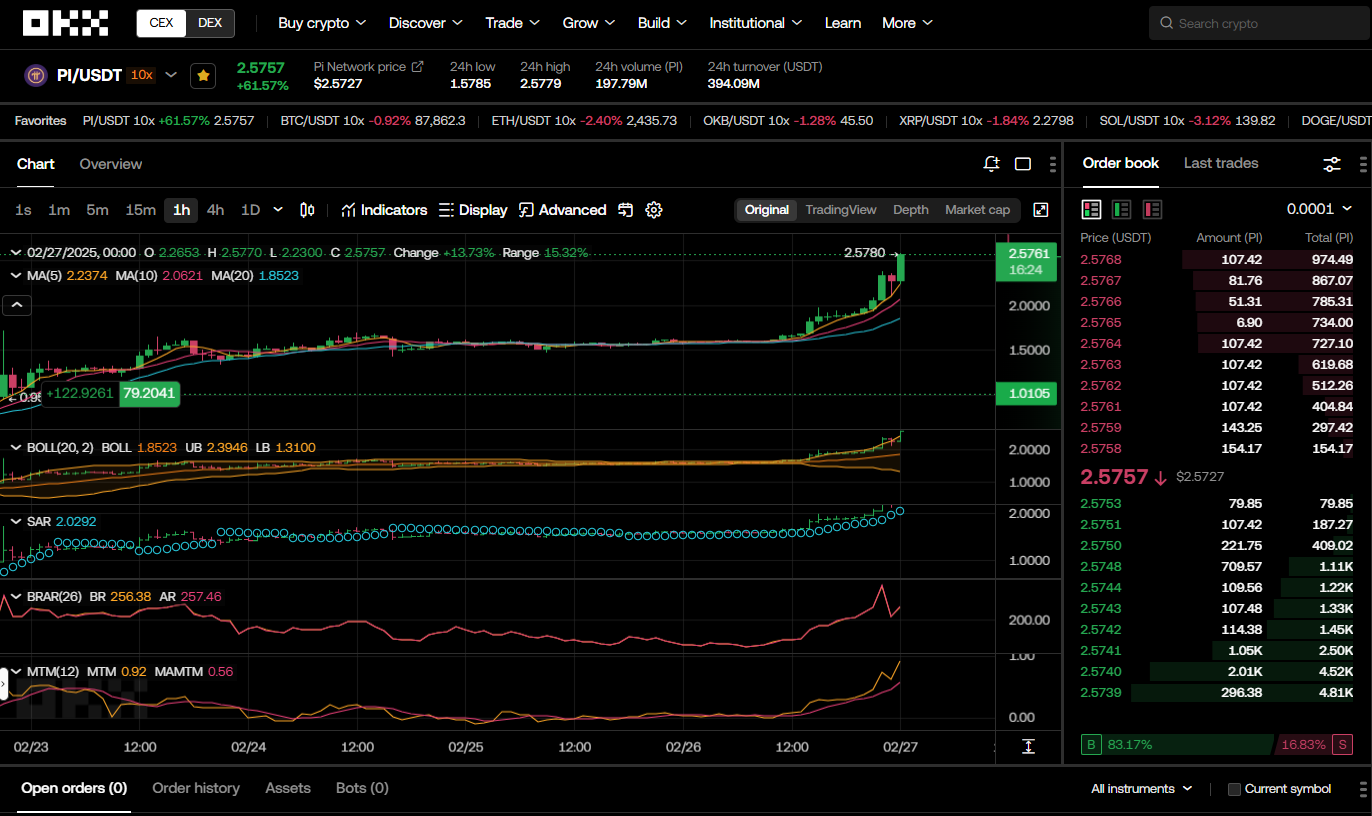Image resolution: width=1372 pixels, height=816 pixels.
Task: Open the Learn page
Action: [x=843, y=23]
